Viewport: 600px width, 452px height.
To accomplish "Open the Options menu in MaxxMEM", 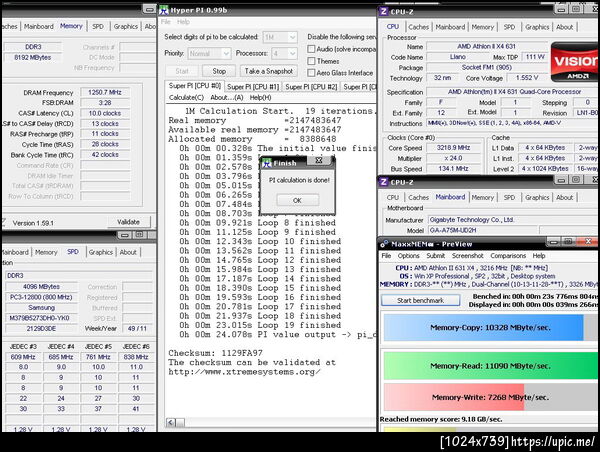I will click(408, 256).
